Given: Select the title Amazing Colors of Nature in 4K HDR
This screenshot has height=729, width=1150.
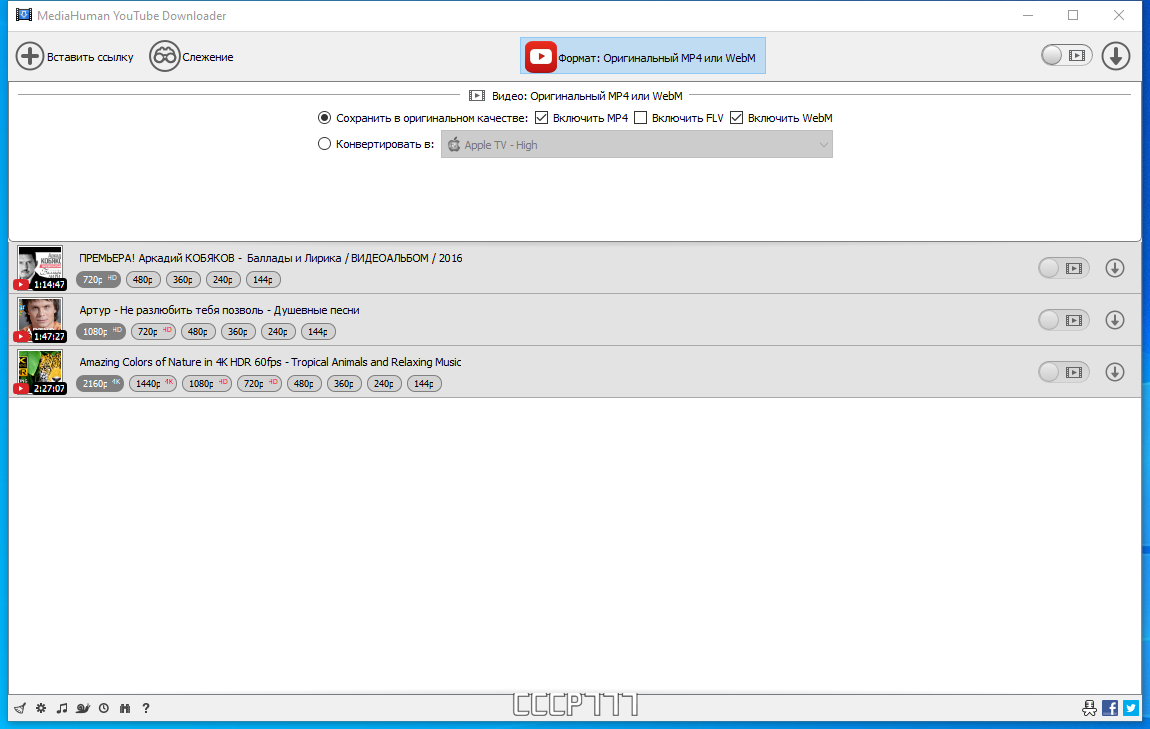Looking at the screenshot, I should [x=270, y=362].
